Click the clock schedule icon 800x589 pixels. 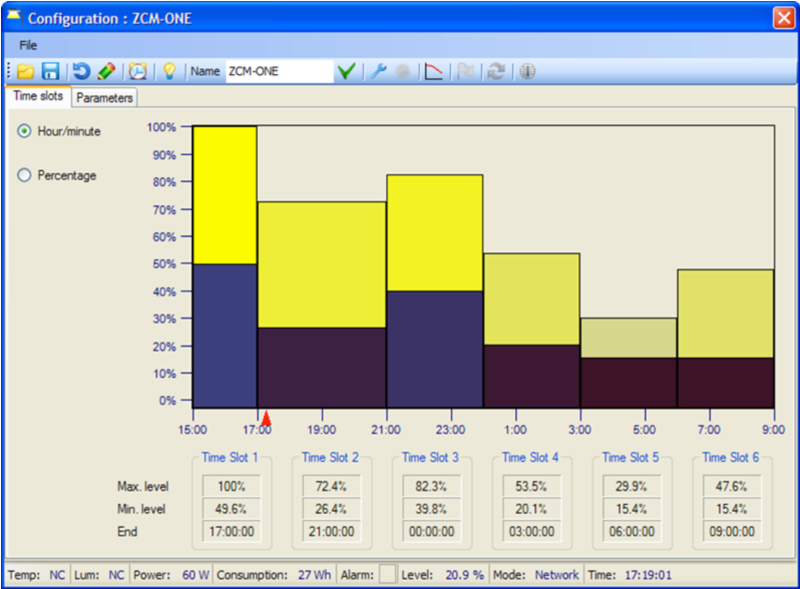(x=138, y=71)
